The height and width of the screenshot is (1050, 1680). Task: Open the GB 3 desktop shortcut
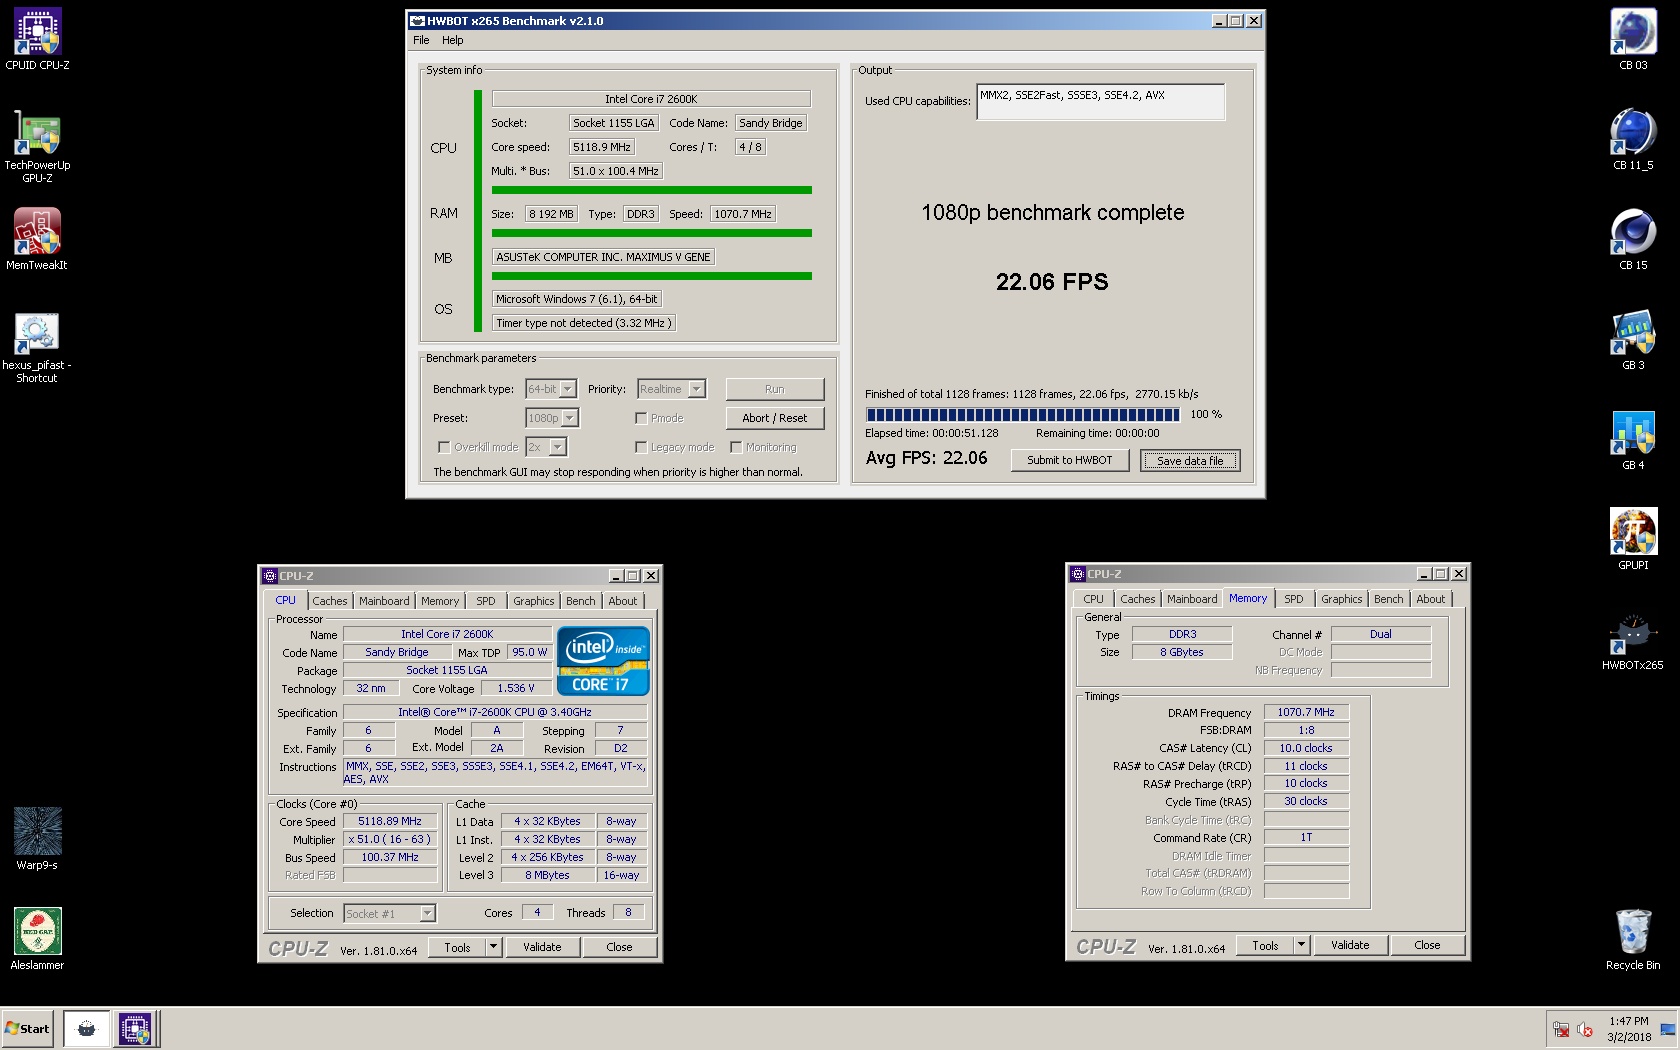point(1633,338)
